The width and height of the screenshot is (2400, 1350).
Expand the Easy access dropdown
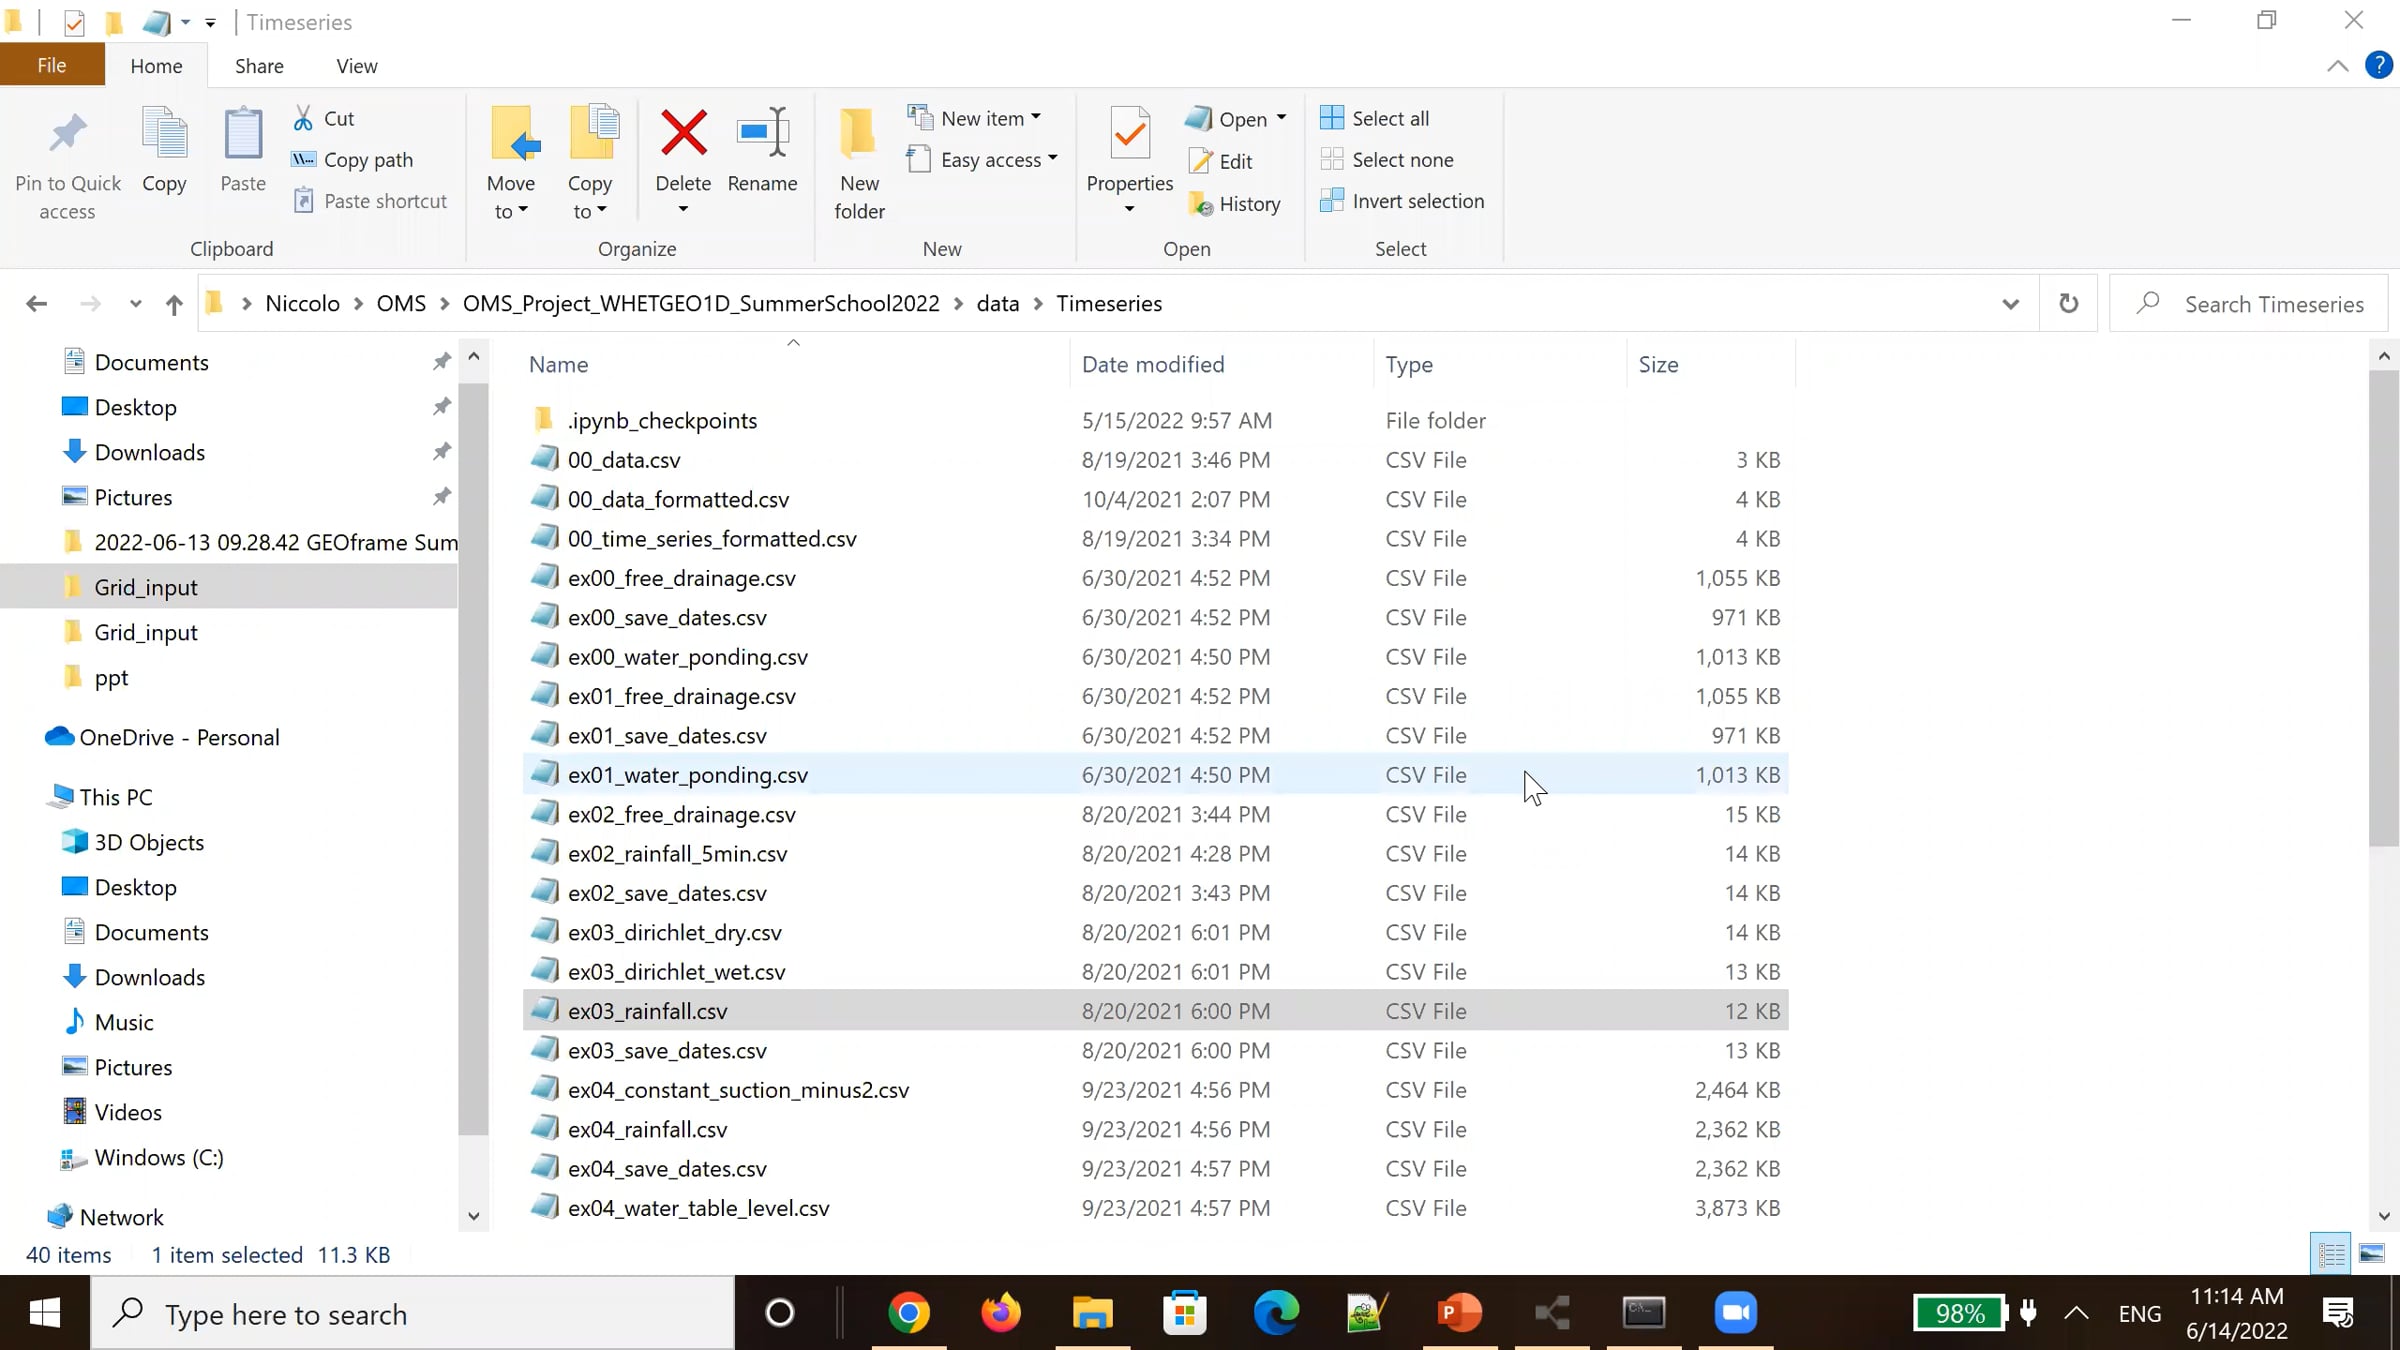[1052, 159]
